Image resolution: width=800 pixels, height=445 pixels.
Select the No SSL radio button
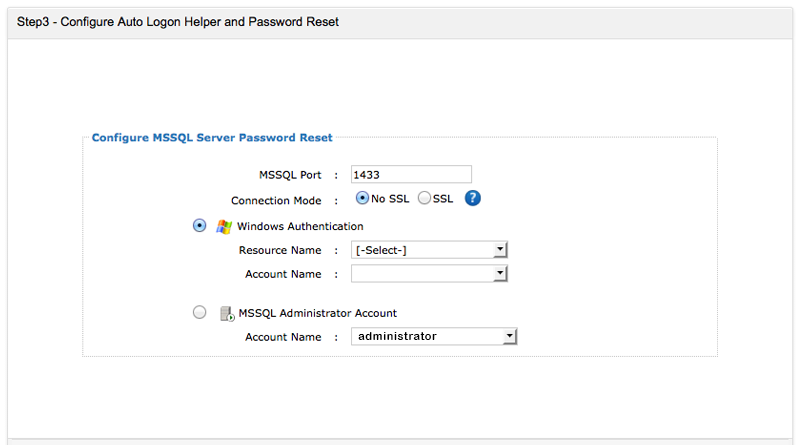[362, 198]
